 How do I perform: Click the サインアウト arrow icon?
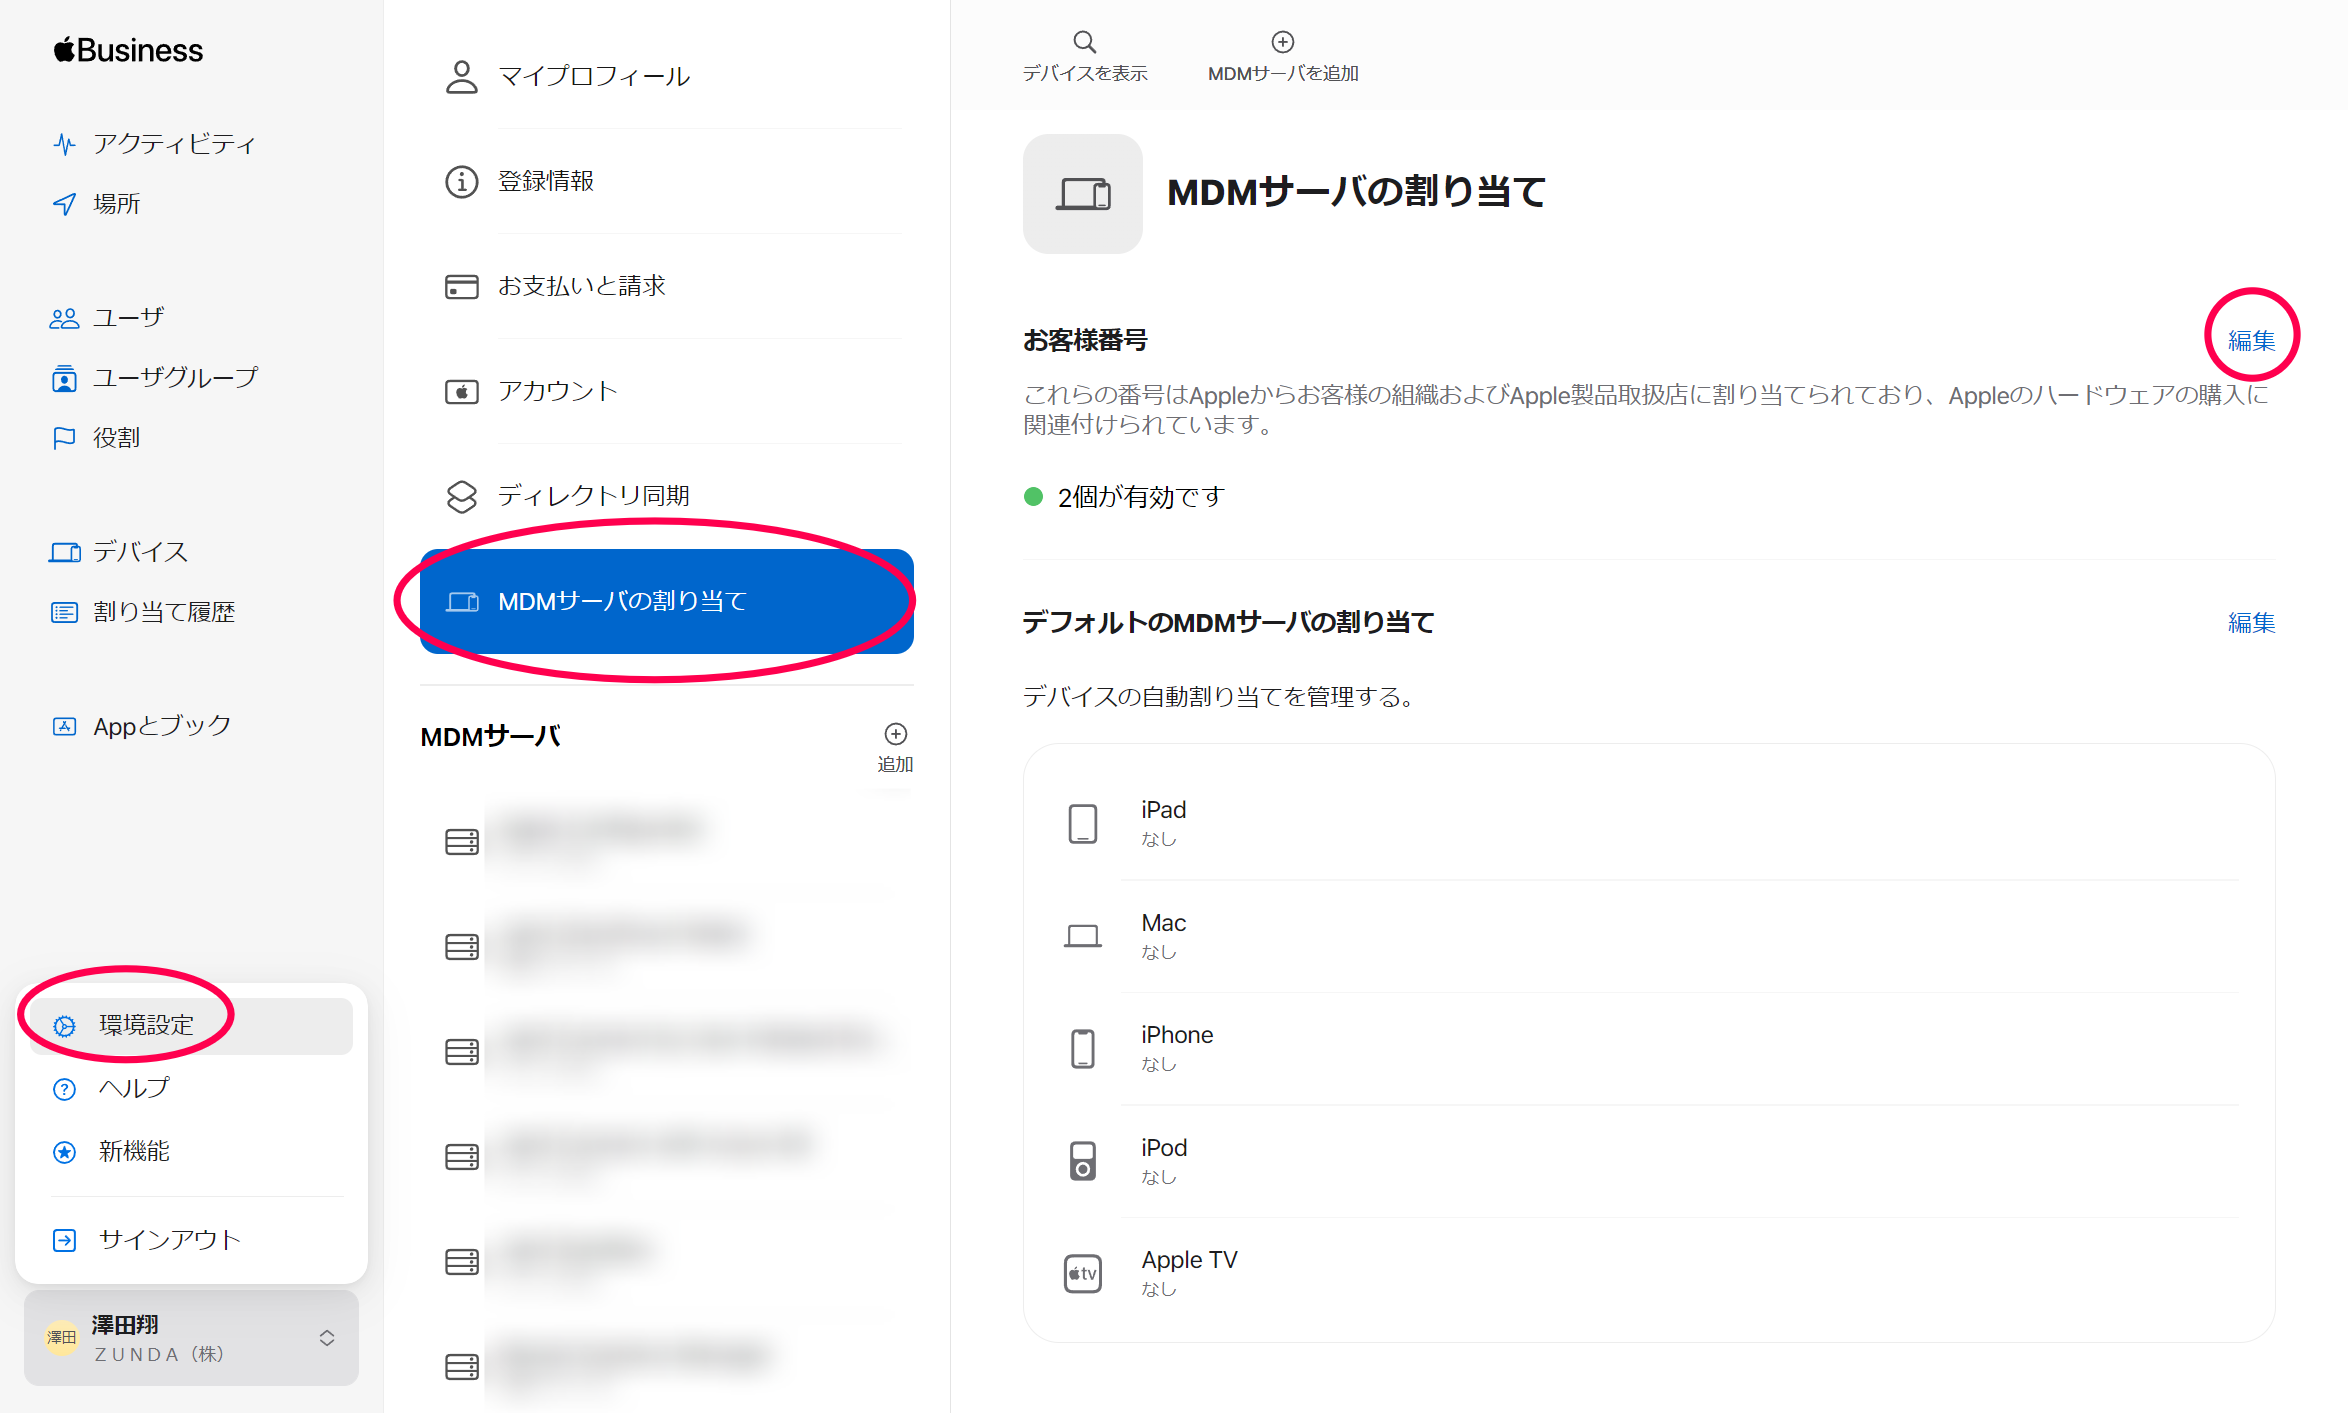click(64, 1240)
